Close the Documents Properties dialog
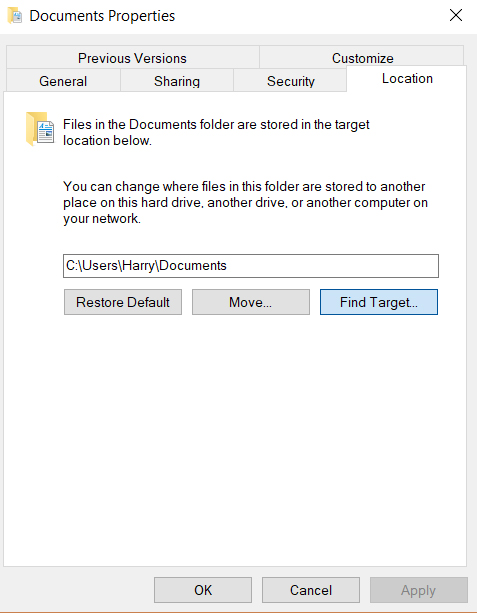477x613 pixels. click(456, 16)
